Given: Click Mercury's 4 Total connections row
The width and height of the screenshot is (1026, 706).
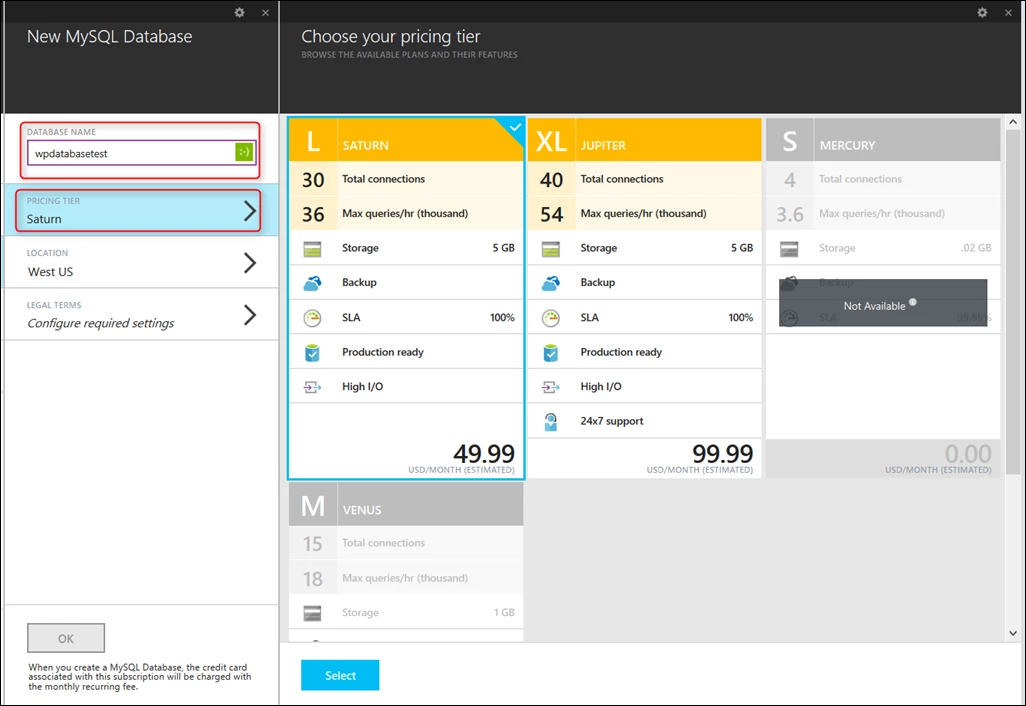Looking at the screenshot, I should 883,179.
